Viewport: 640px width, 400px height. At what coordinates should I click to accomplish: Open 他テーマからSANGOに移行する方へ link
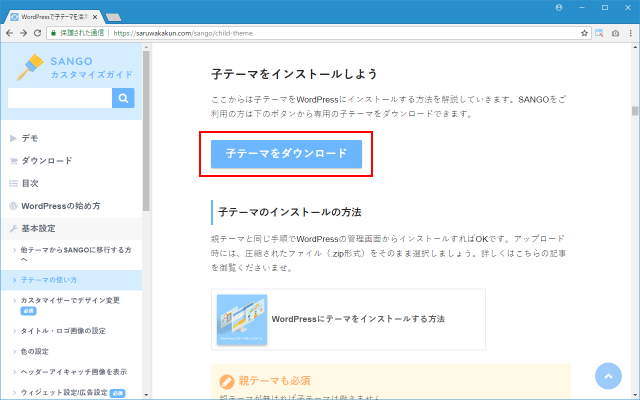pyautogui.click(x=76, y=254)
